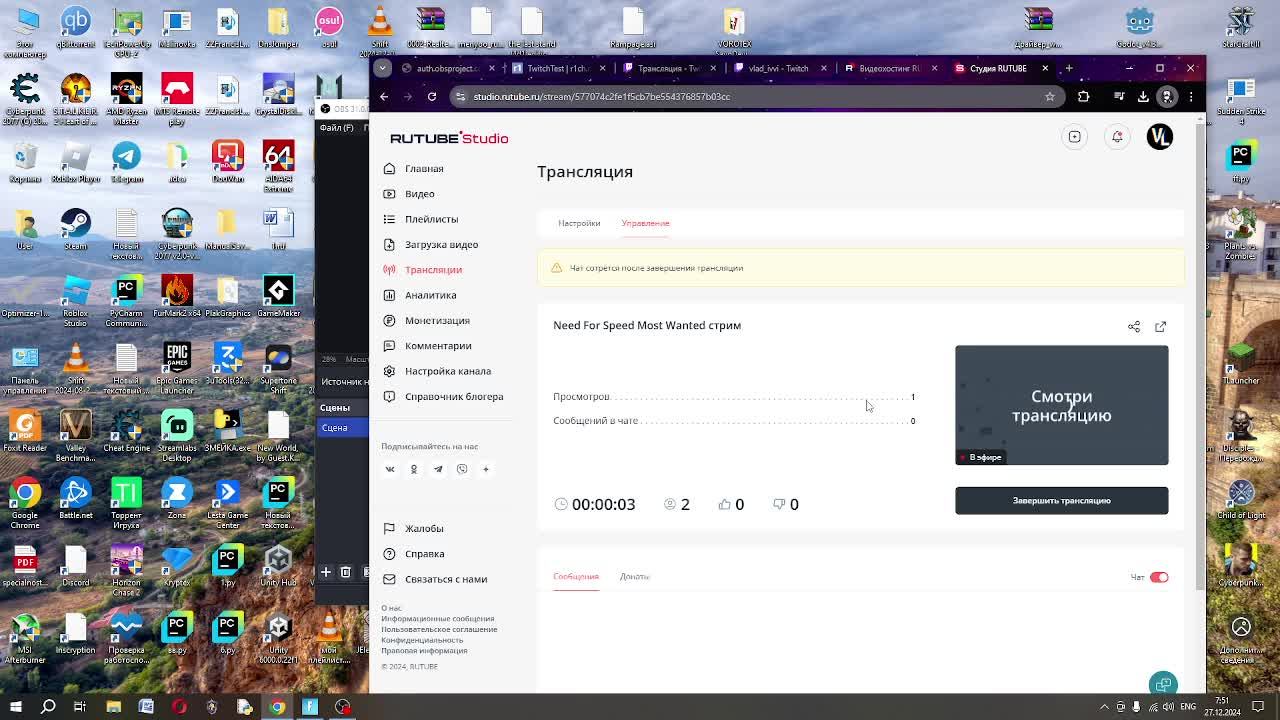Switch to the TwitchTest browser tab
Screen dimensions: 1280x720
click(x=557, y=68)
